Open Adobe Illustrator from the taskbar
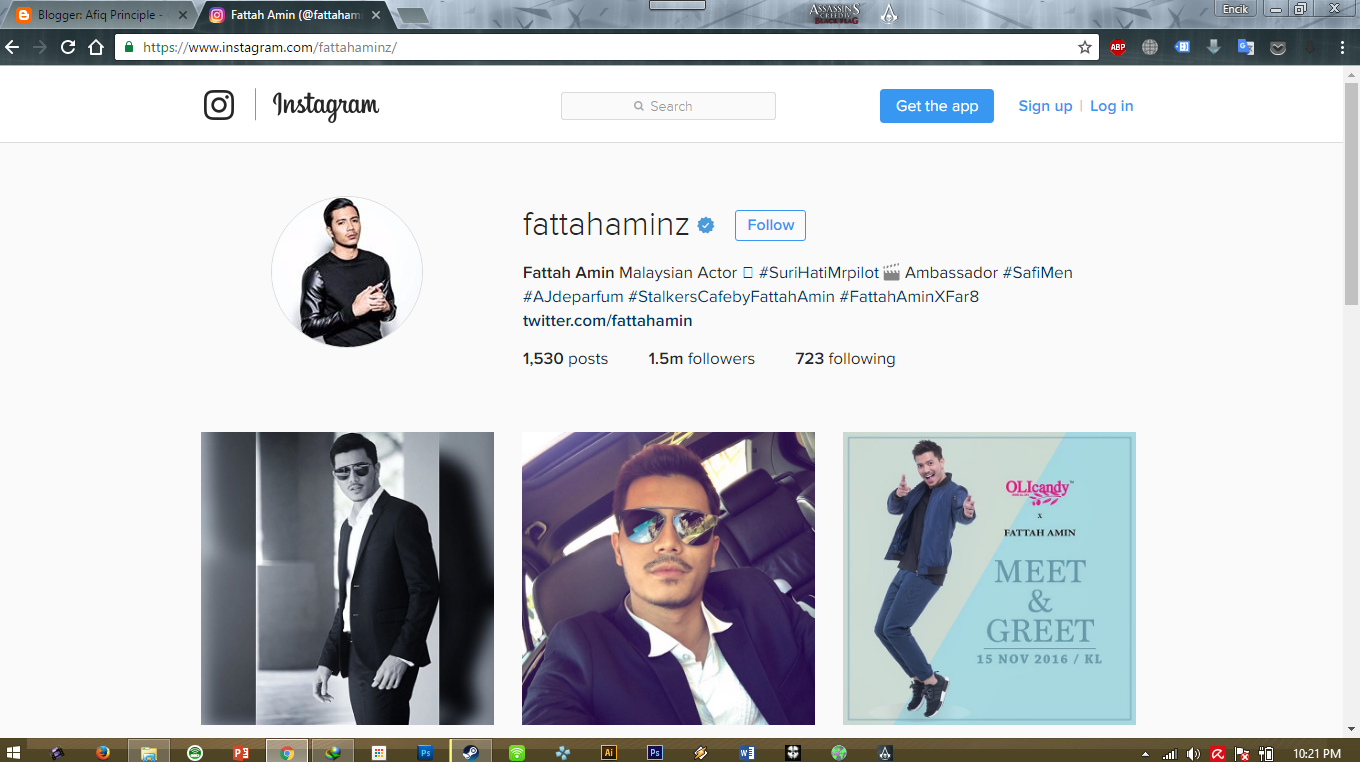 point(609,752)
